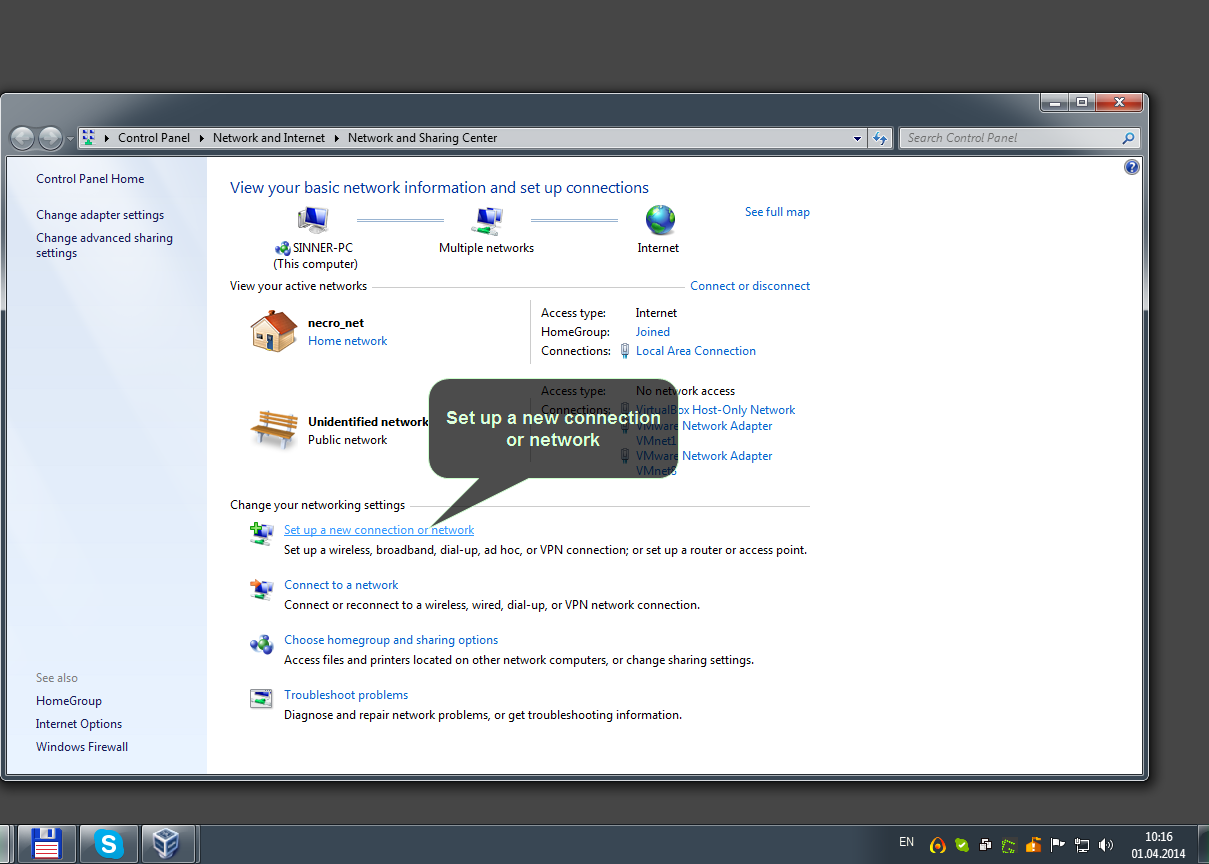Click Set up a new connection or network

pyautogui.click(x=379, y=530)
